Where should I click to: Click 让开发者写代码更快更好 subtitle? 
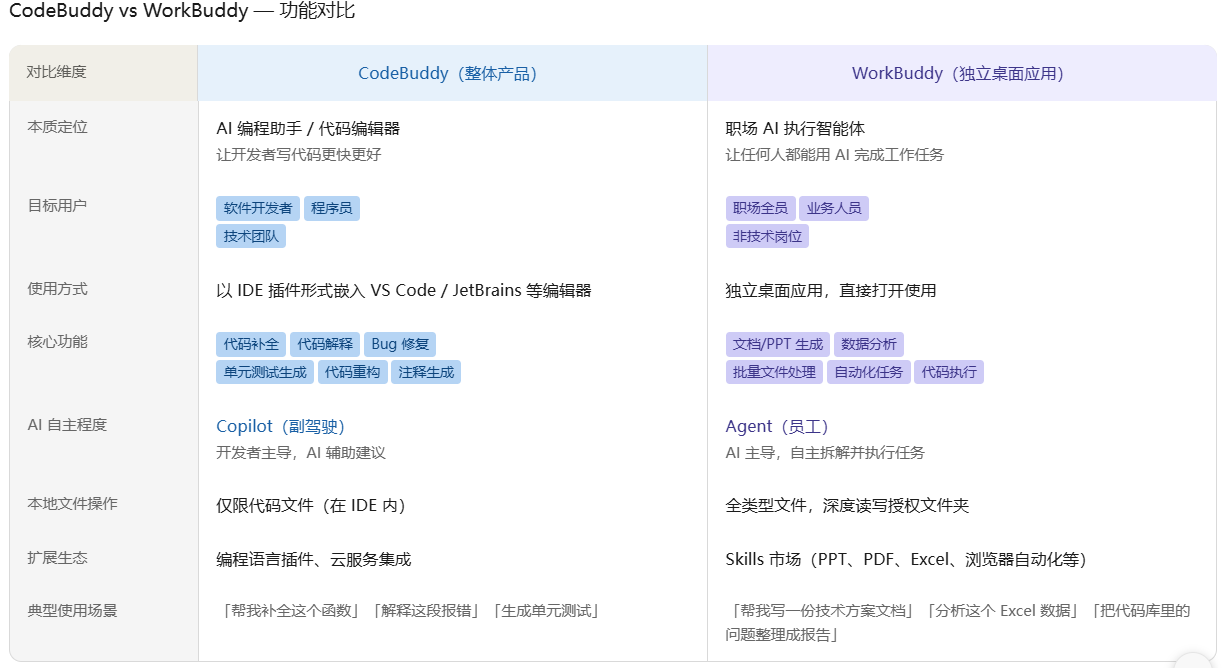pos(299,155)
